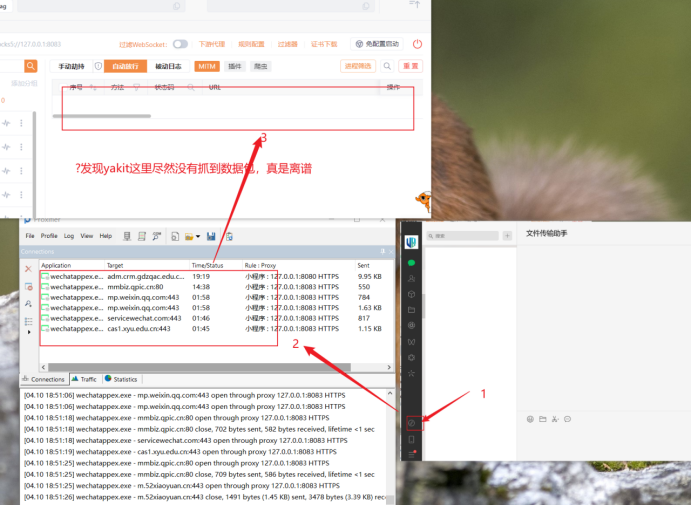Click the Name Resolution toolbar icon in Proxifier
The height and width of the screenshot is (505, 691).
coord(156,237)
